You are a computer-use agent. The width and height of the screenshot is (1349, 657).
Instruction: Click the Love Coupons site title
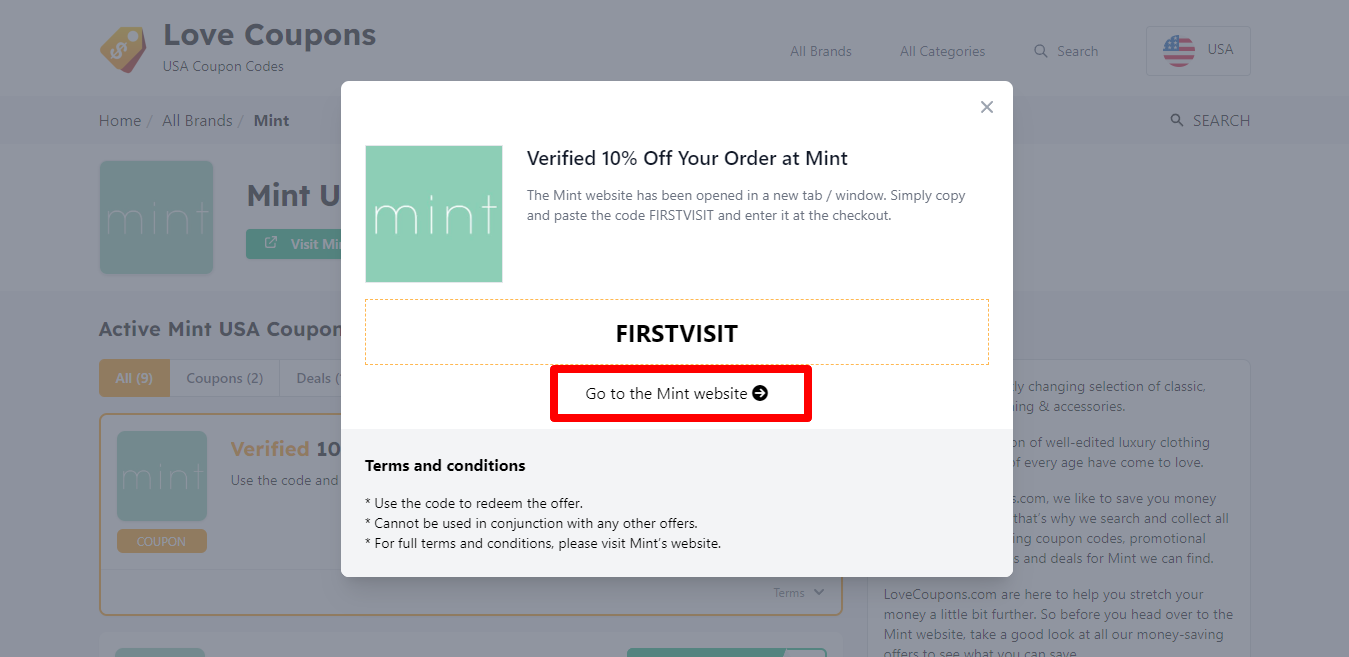tap(270, 35)
